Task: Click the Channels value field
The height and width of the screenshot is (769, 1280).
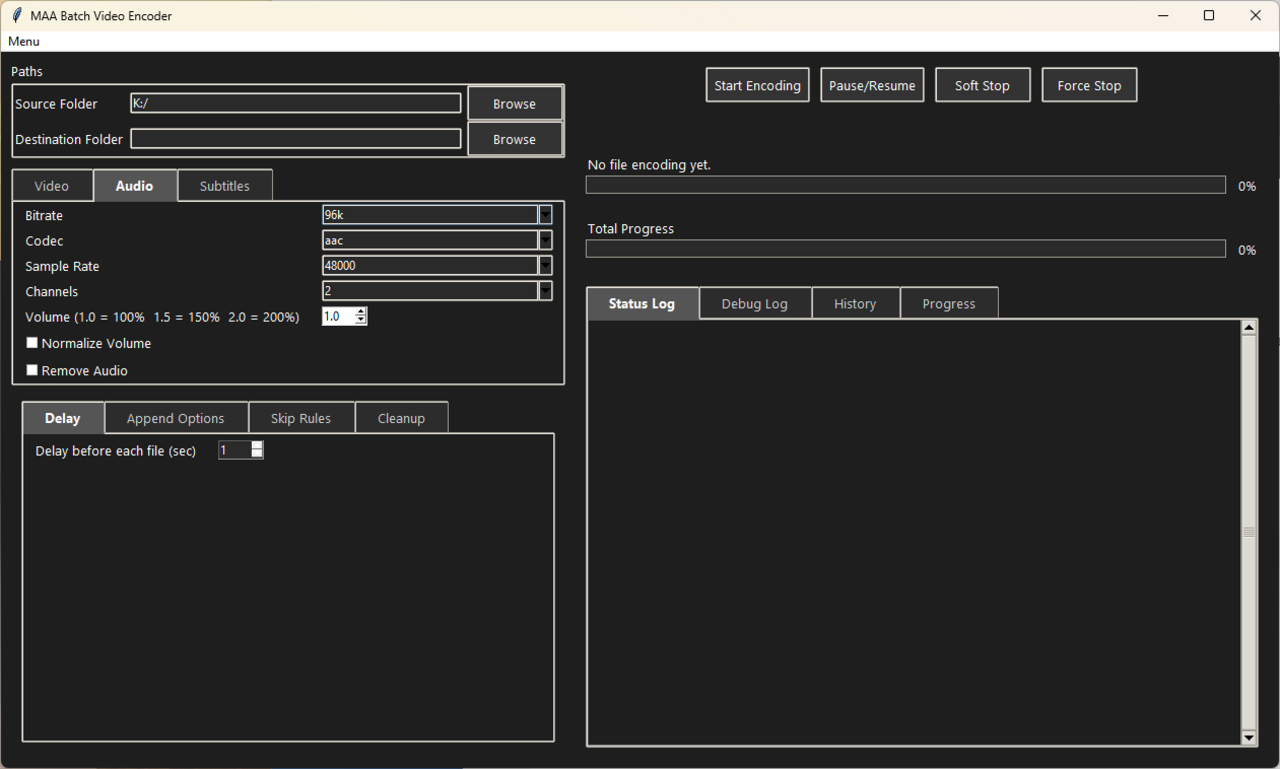Action: click(430, 291)
